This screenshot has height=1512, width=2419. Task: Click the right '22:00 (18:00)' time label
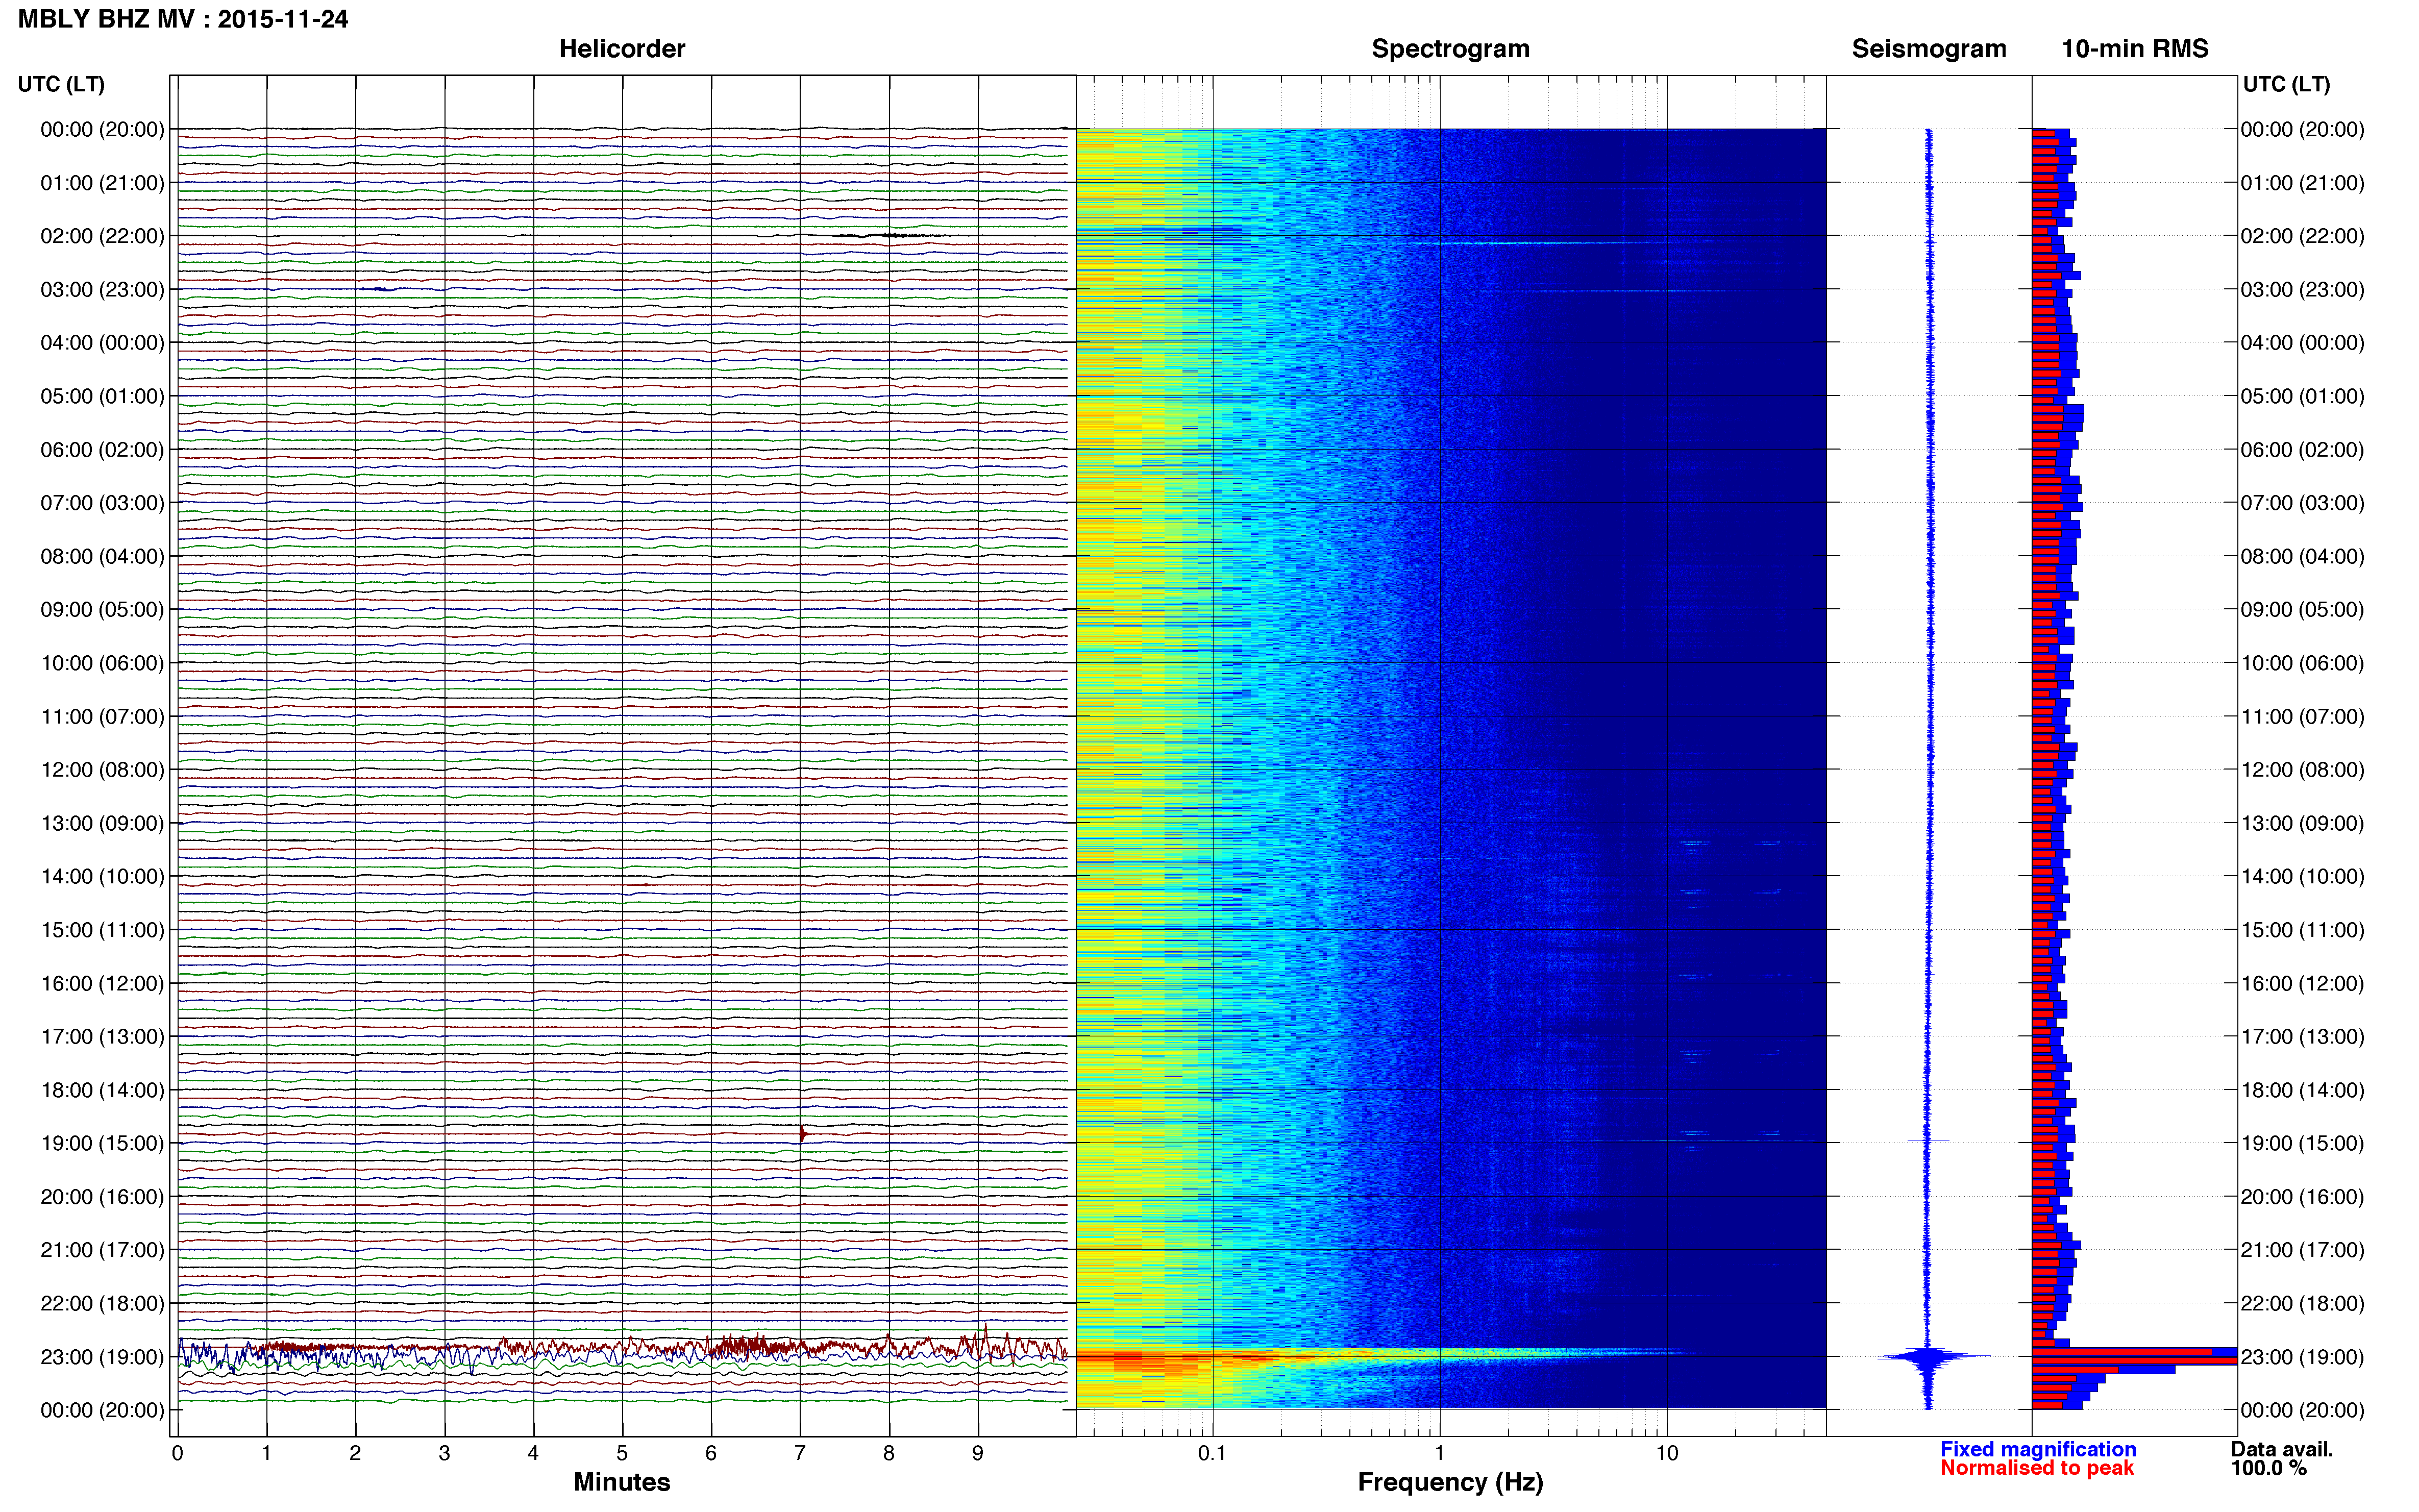pyautogui.click(x=2302, y=1303)
